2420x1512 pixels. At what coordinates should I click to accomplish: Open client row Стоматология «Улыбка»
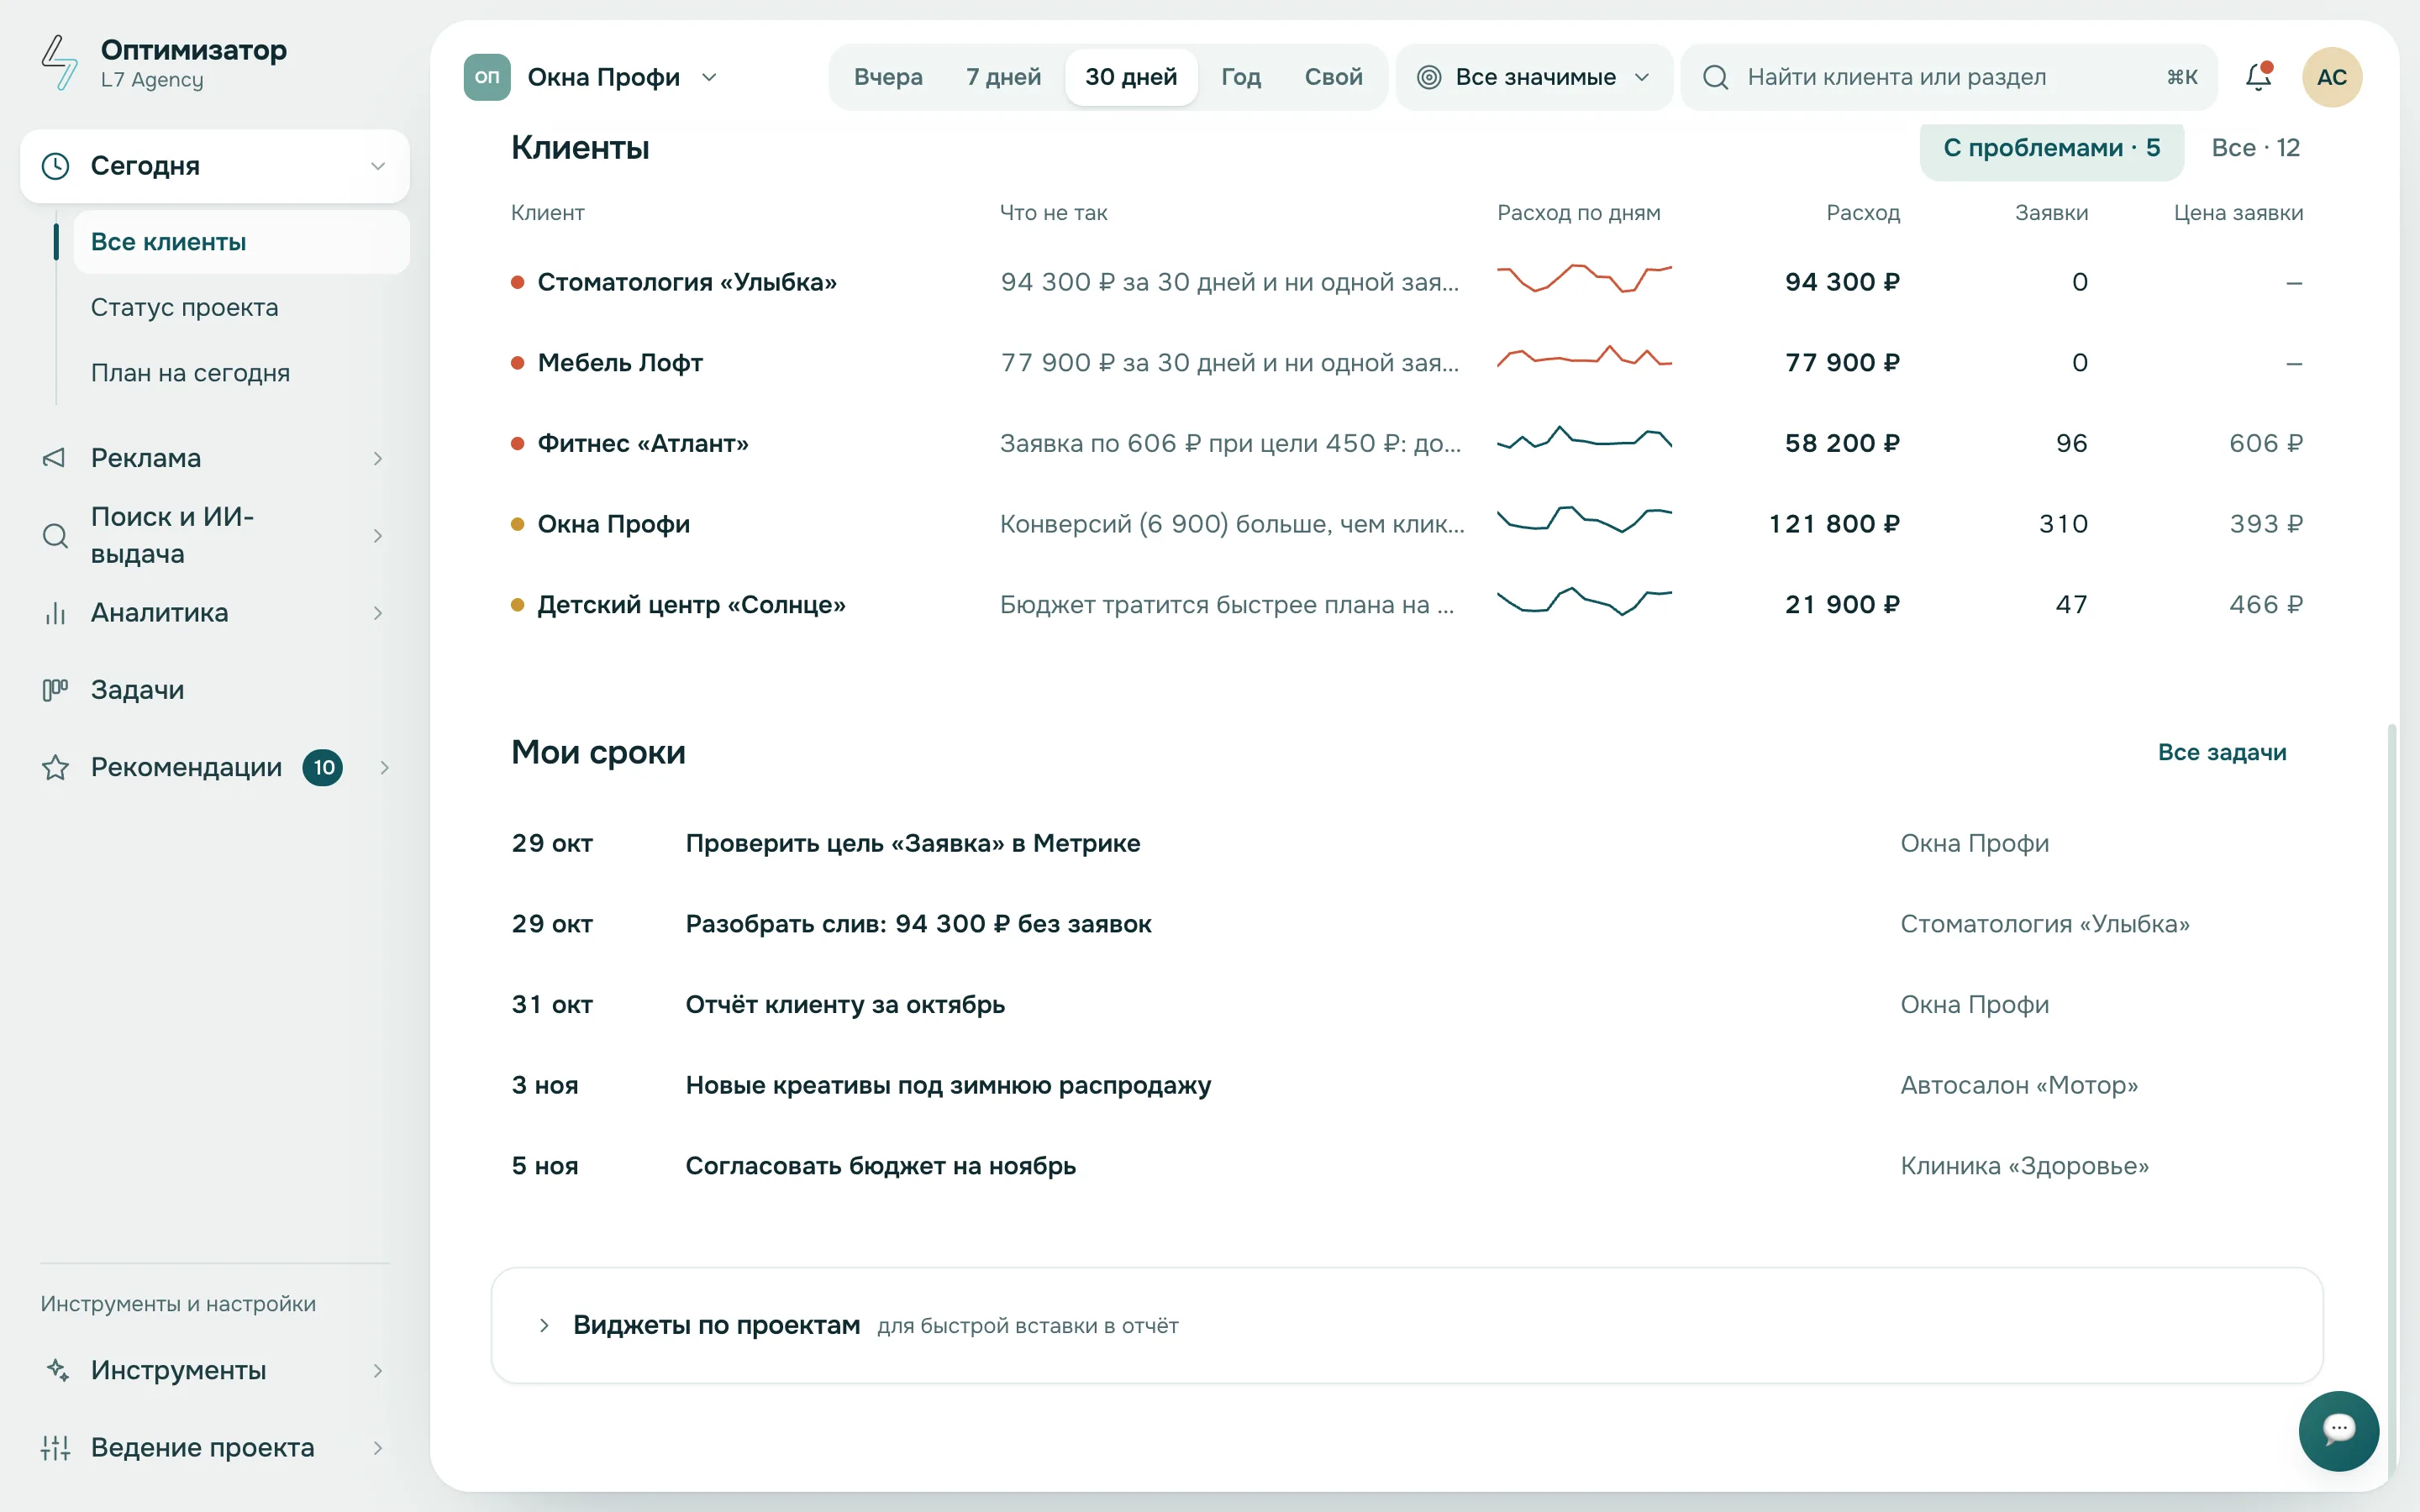pyautogui.click(x=1407, y=282)
